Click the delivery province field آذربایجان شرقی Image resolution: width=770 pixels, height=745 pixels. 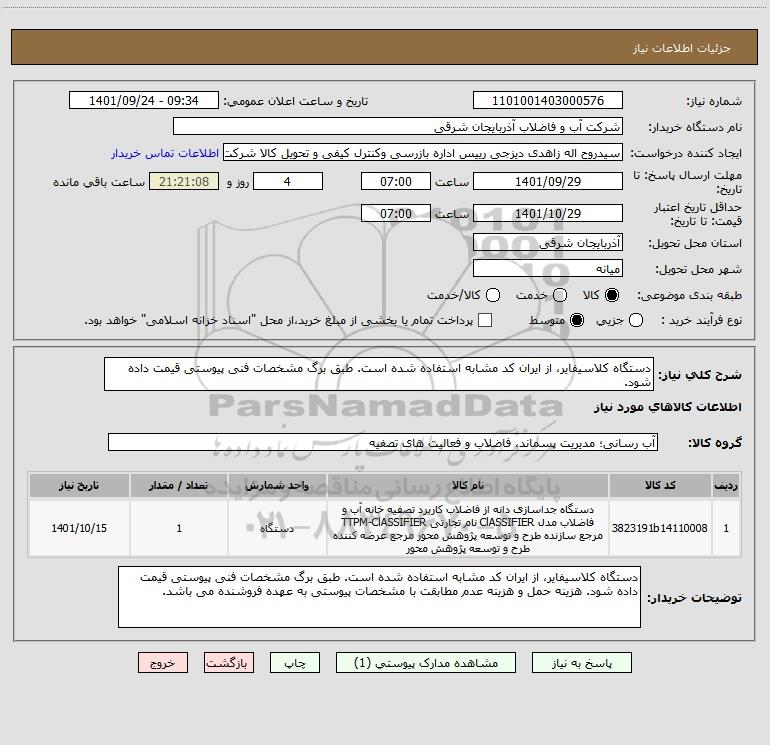coord(548,243)
